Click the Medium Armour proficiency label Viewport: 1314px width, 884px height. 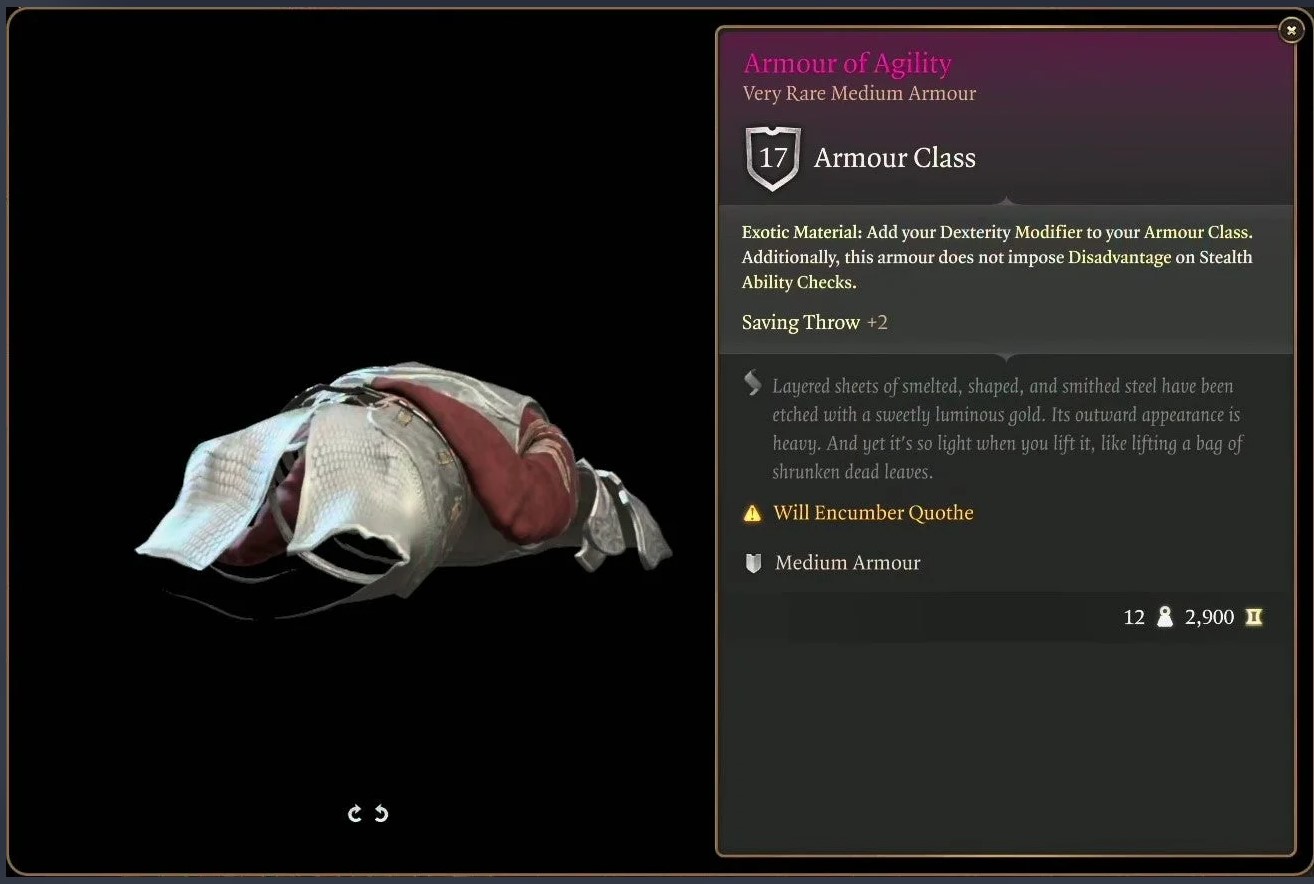coord(847,563)
